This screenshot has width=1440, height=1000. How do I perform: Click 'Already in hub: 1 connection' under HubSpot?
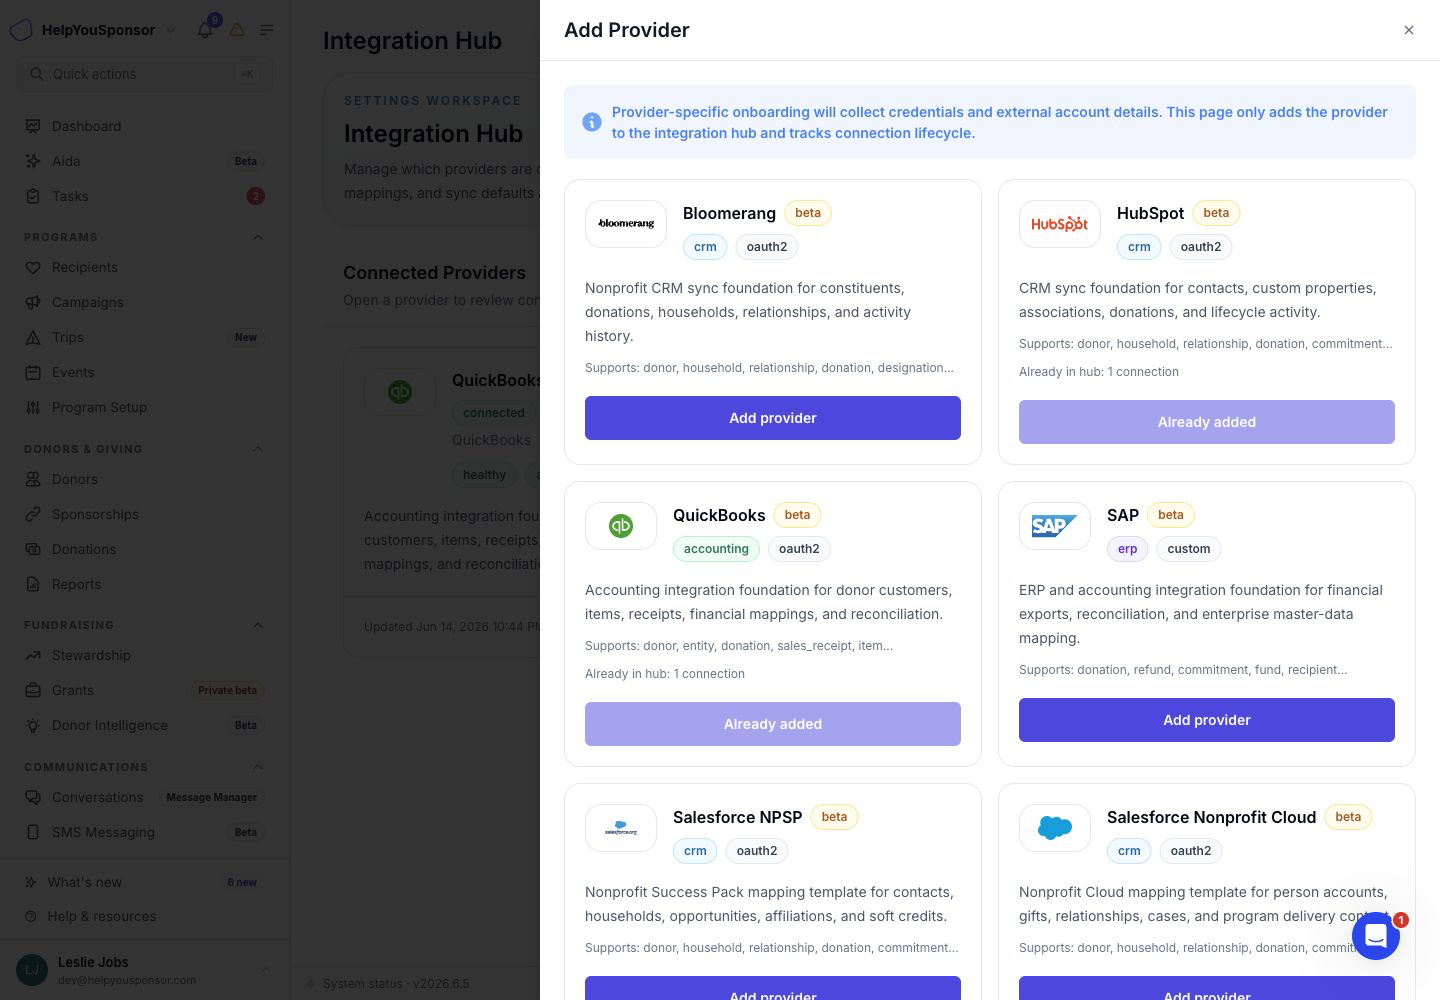1099,372
